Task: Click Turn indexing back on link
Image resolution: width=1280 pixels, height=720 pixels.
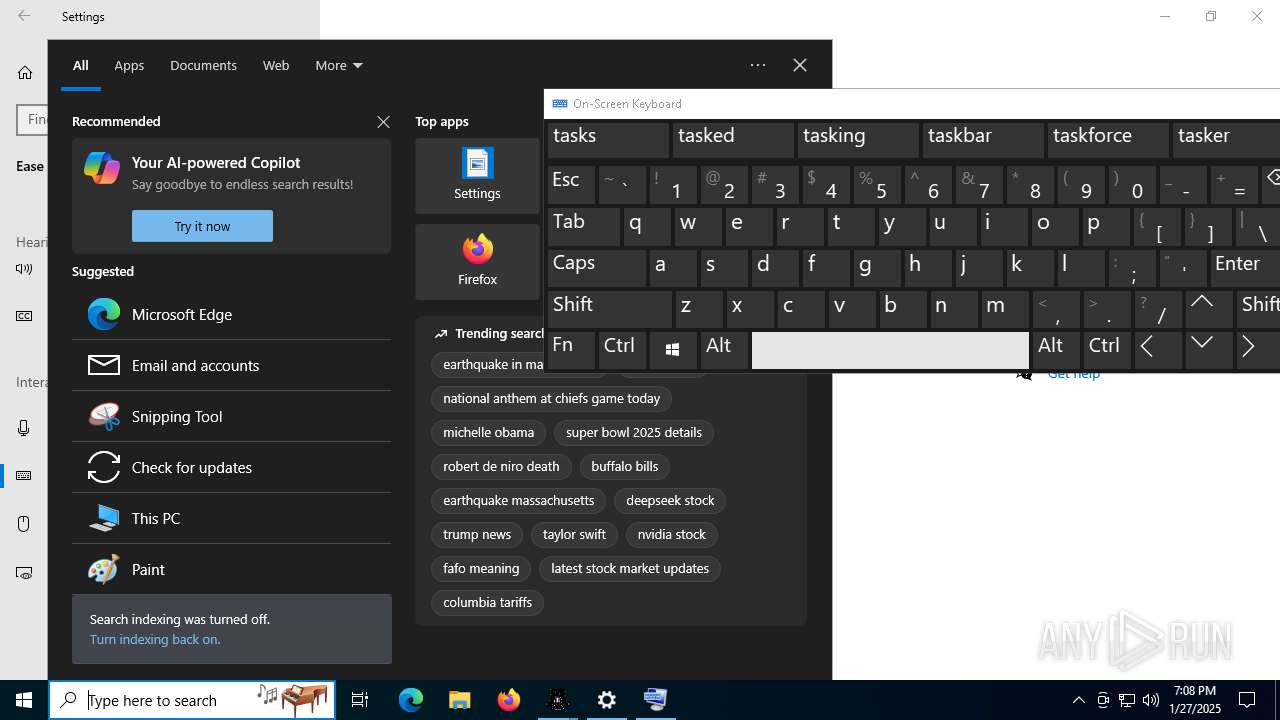Action: click(155, 639)
